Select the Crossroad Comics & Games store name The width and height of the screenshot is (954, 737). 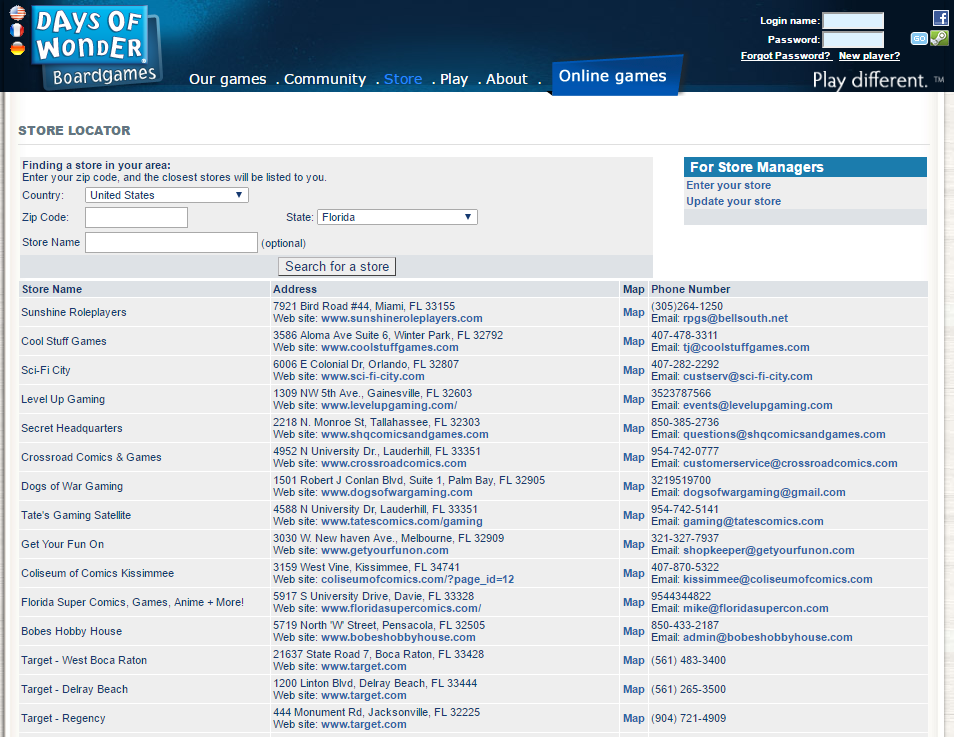point(91,458)
